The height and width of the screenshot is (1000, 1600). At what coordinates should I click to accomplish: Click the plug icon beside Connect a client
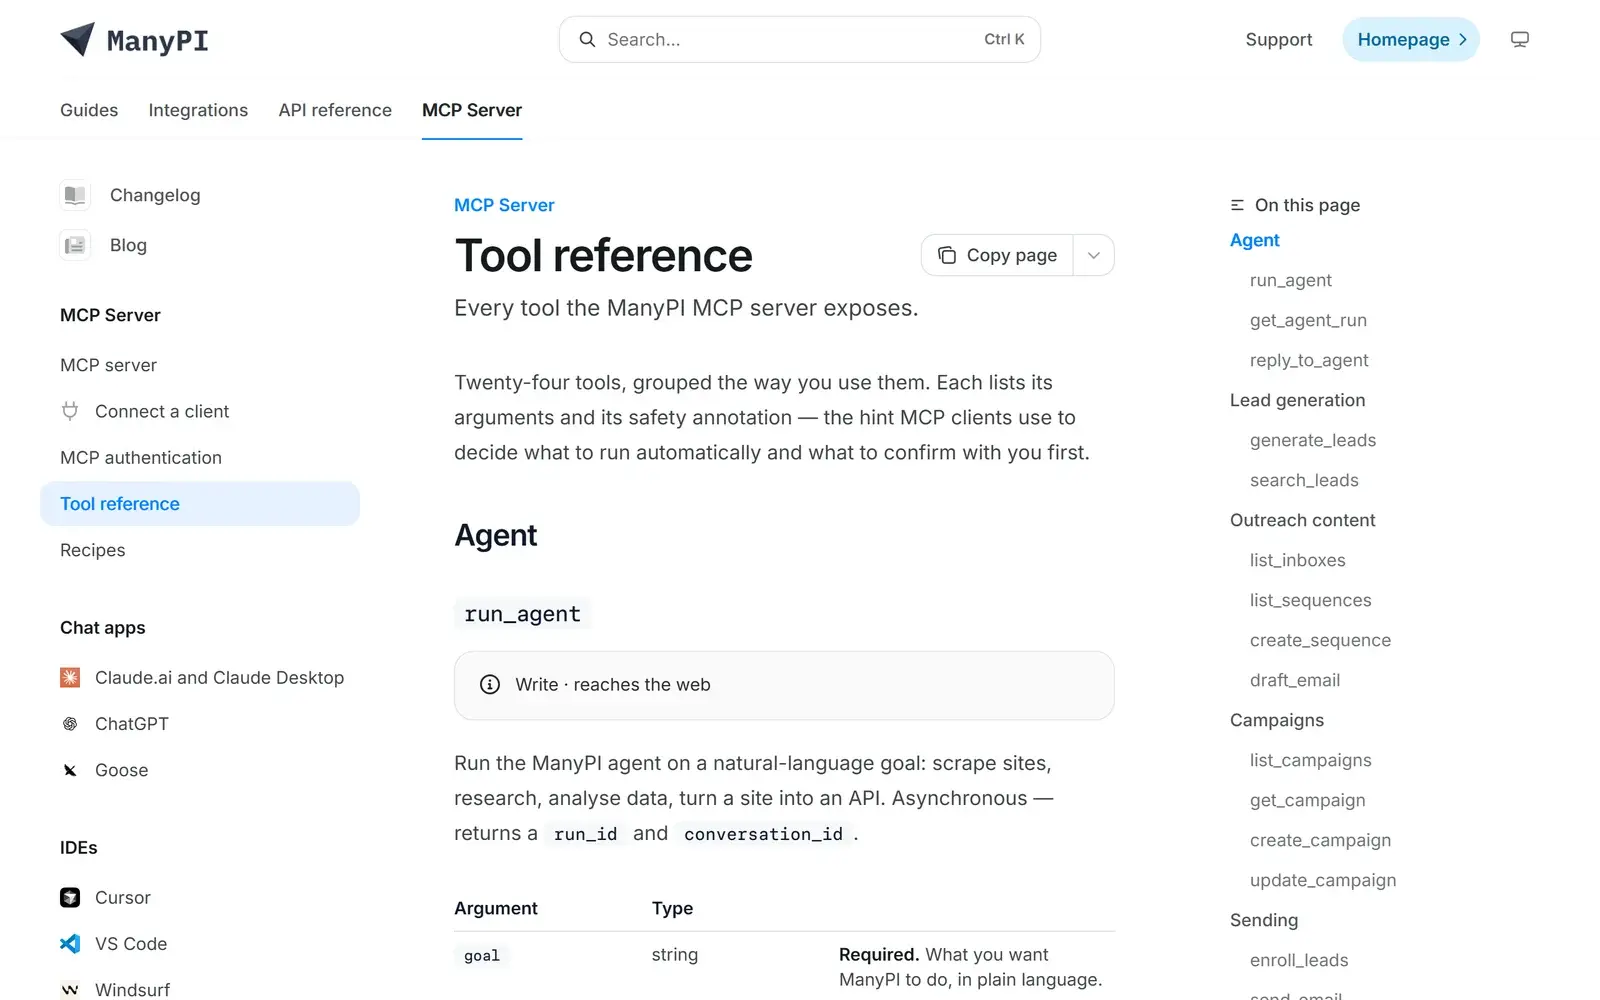pyautogui.click(x=70, y=411)
